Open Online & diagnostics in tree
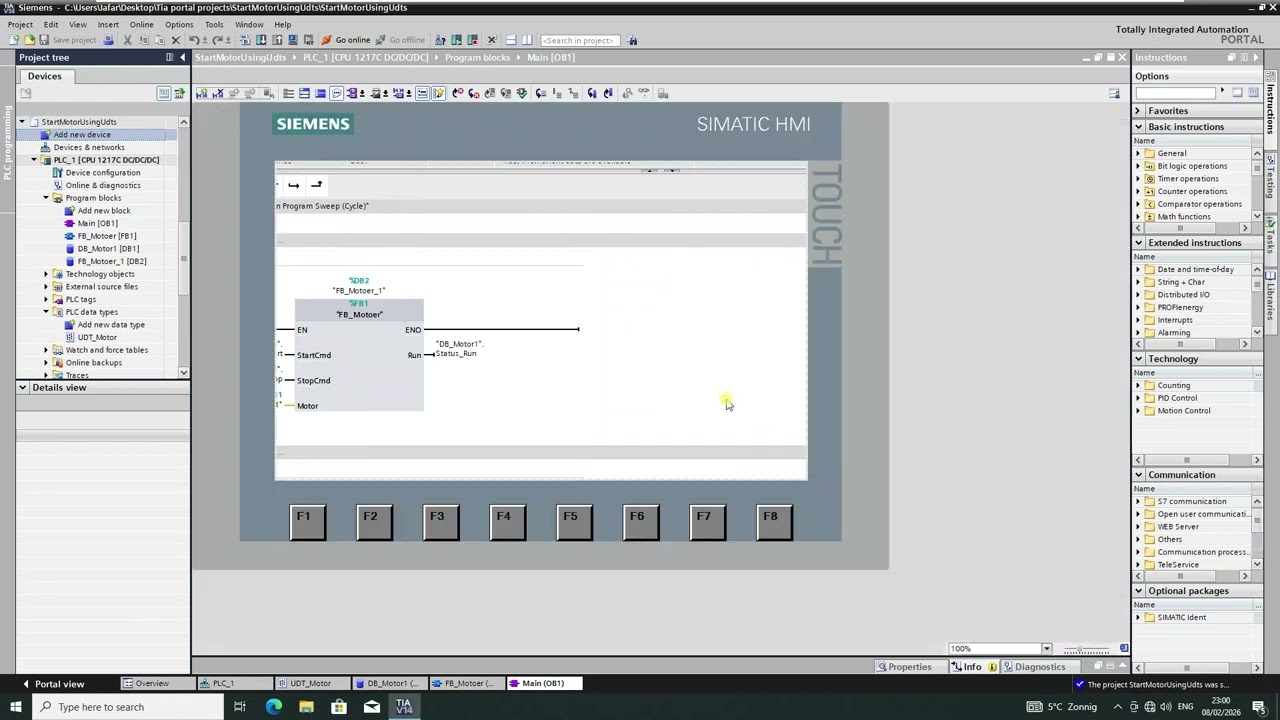The image size is (1280, 720). (x=103, y=185)
